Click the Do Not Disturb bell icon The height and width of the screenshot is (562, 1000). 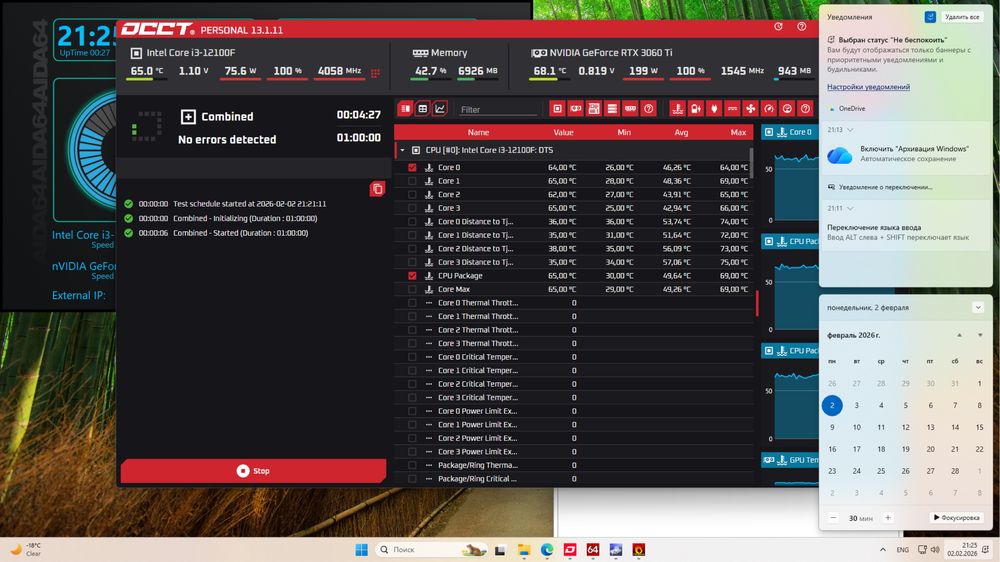tap(930, 17)
